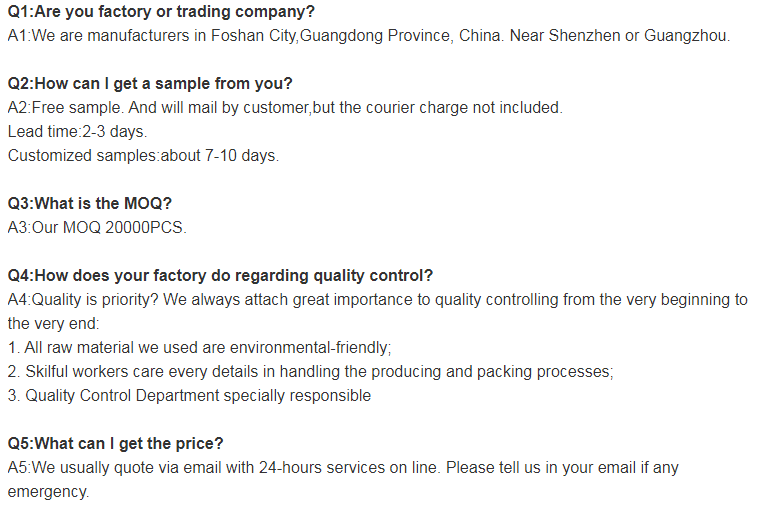Click the word 'Shenzhen' in answer A1
This screenshot has width=778, height=509.
[584, 36]
